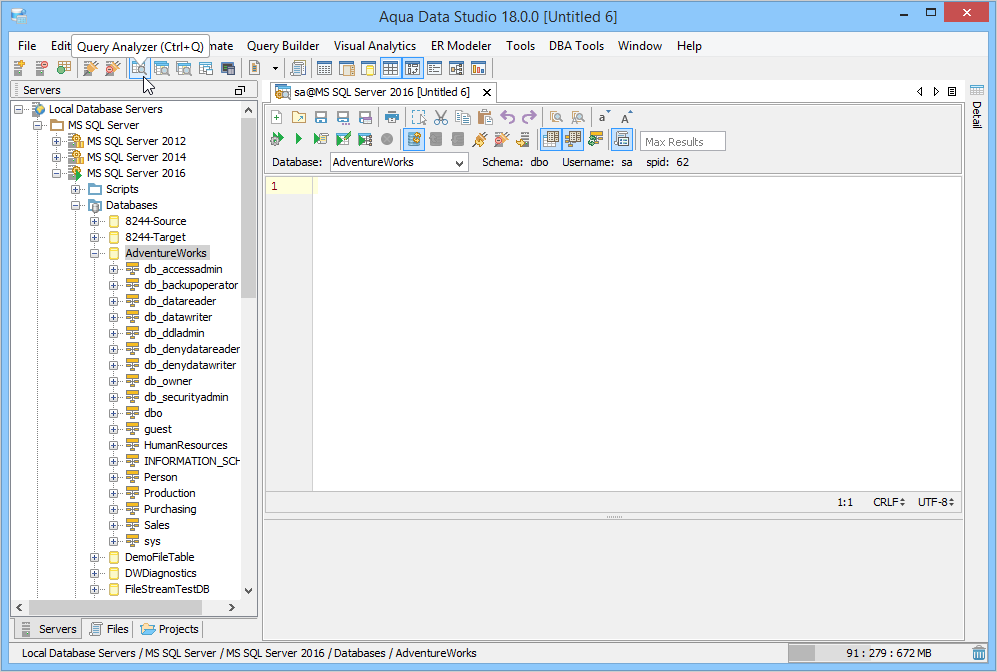This screenshot has height=672, width=997.
Task: Toggle auto-commit database button in editor toolbar
Action: pos(414,139)
